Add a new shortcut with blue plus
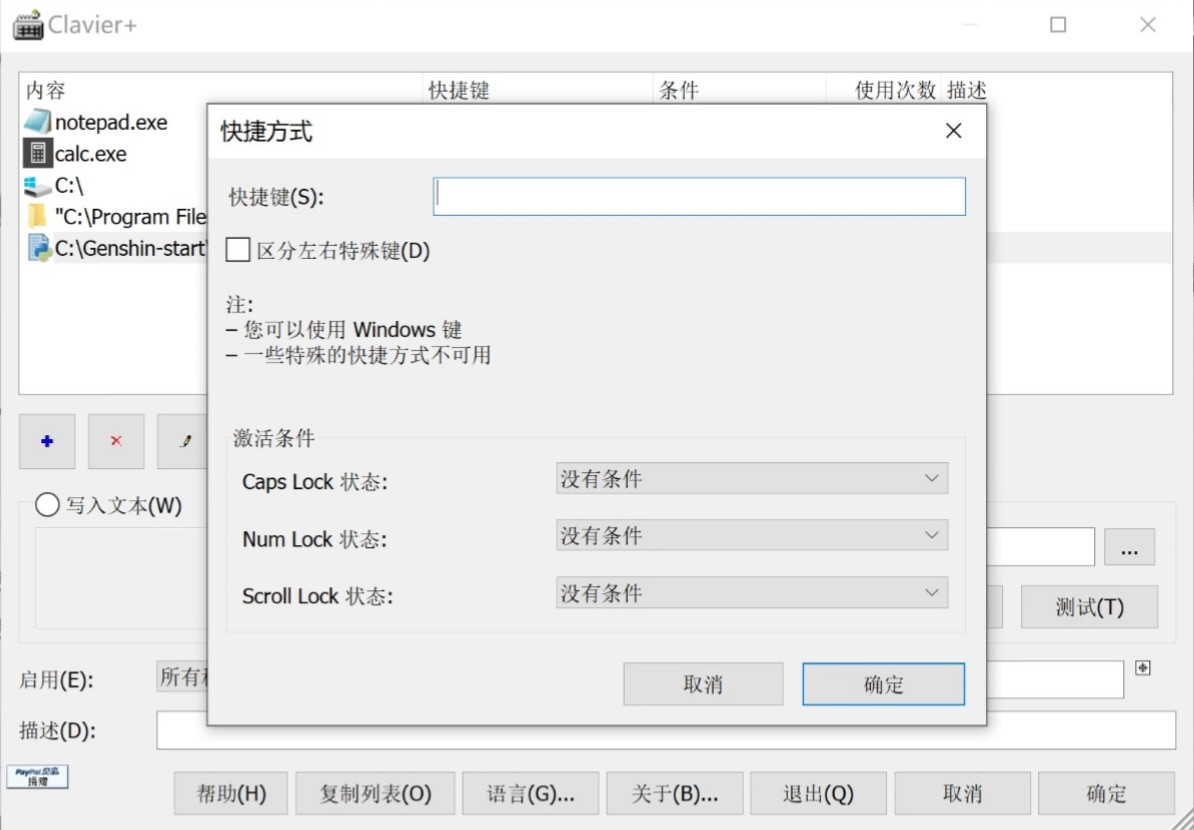The image size is (1194, 830). tap(47, 441)
